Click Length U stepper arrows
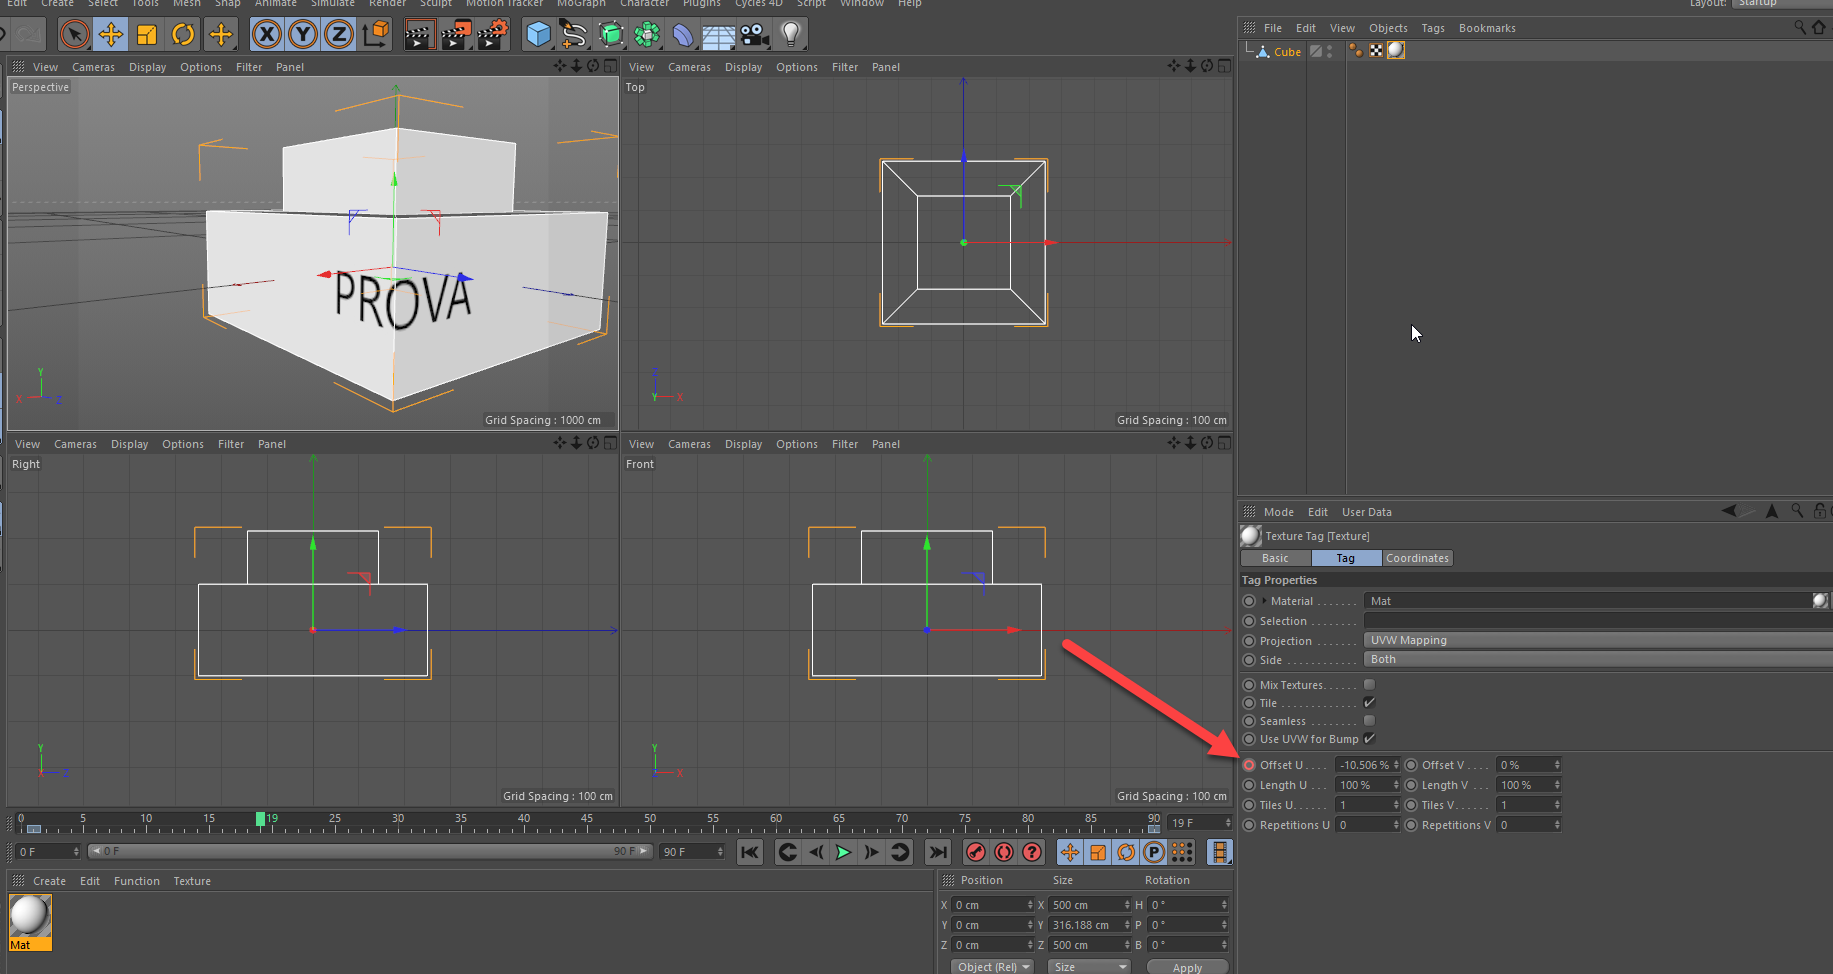1833x974 pixels. point(1396,785)
